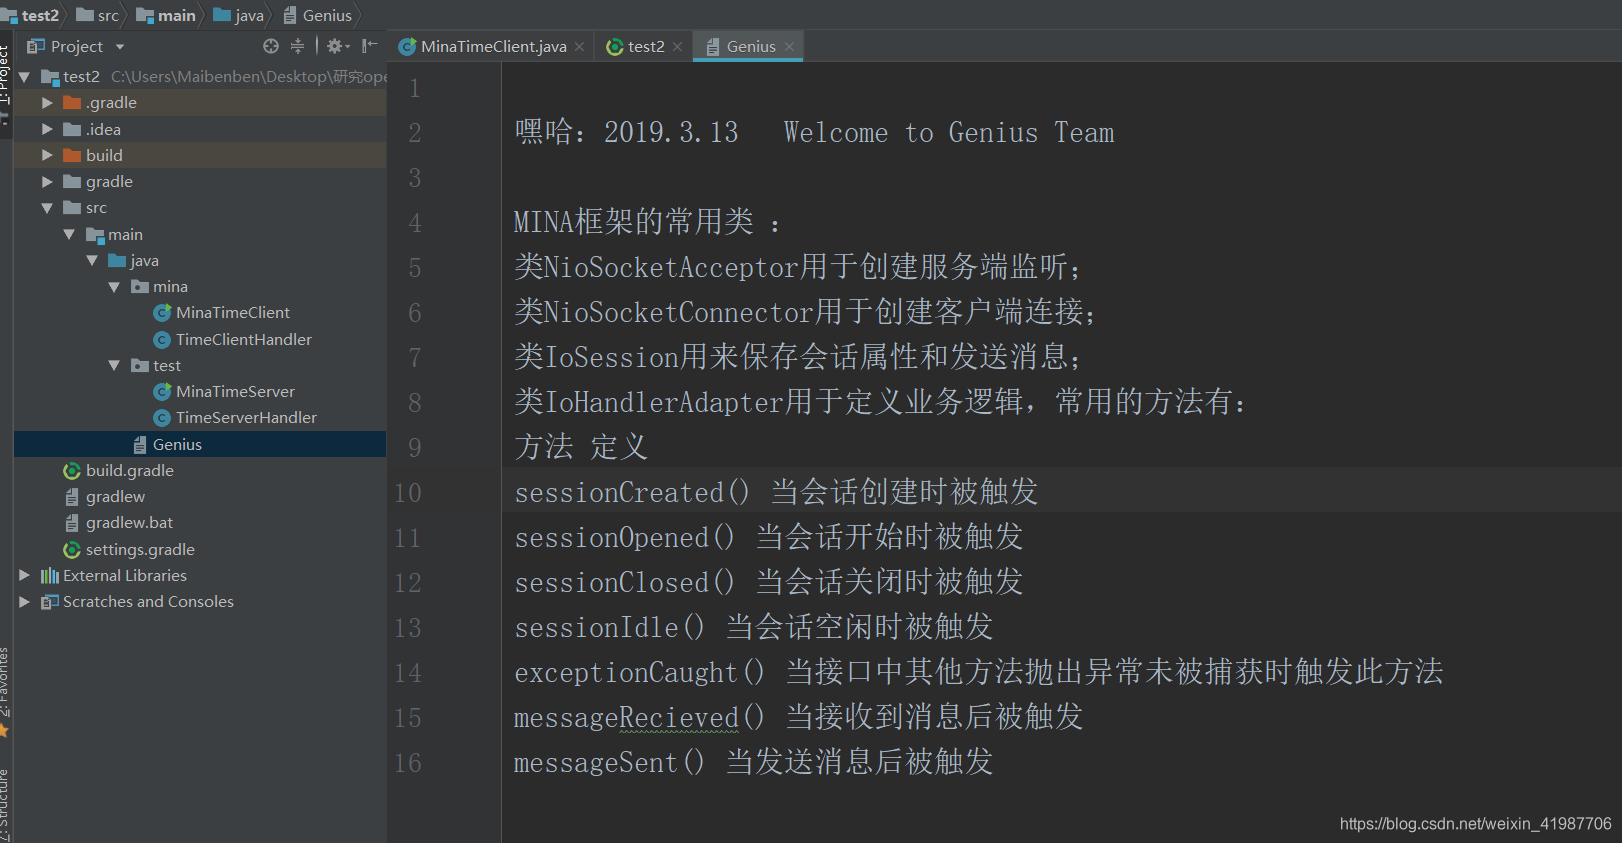Click the Scratches and Consoles icon

pyautogui.click(x=50, y=601)
